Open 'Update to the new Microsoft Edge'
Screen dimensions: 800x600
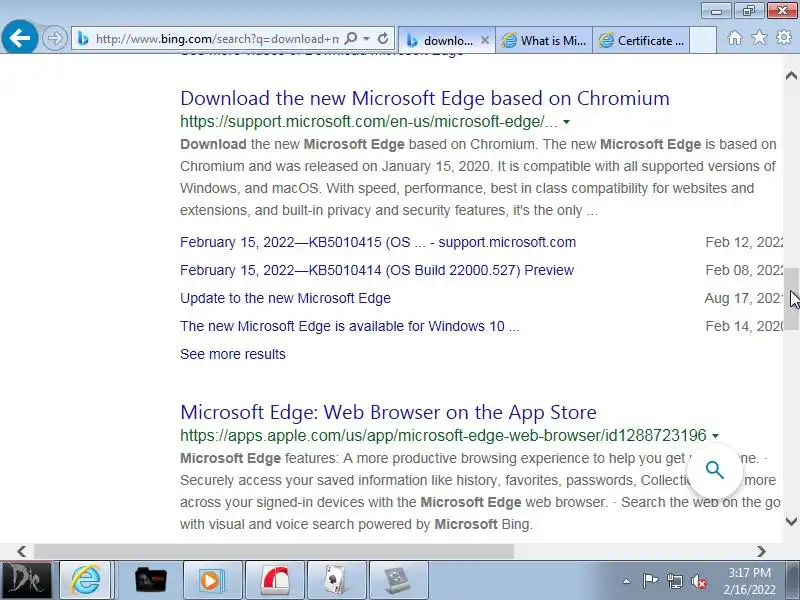[x=285, y=298]
